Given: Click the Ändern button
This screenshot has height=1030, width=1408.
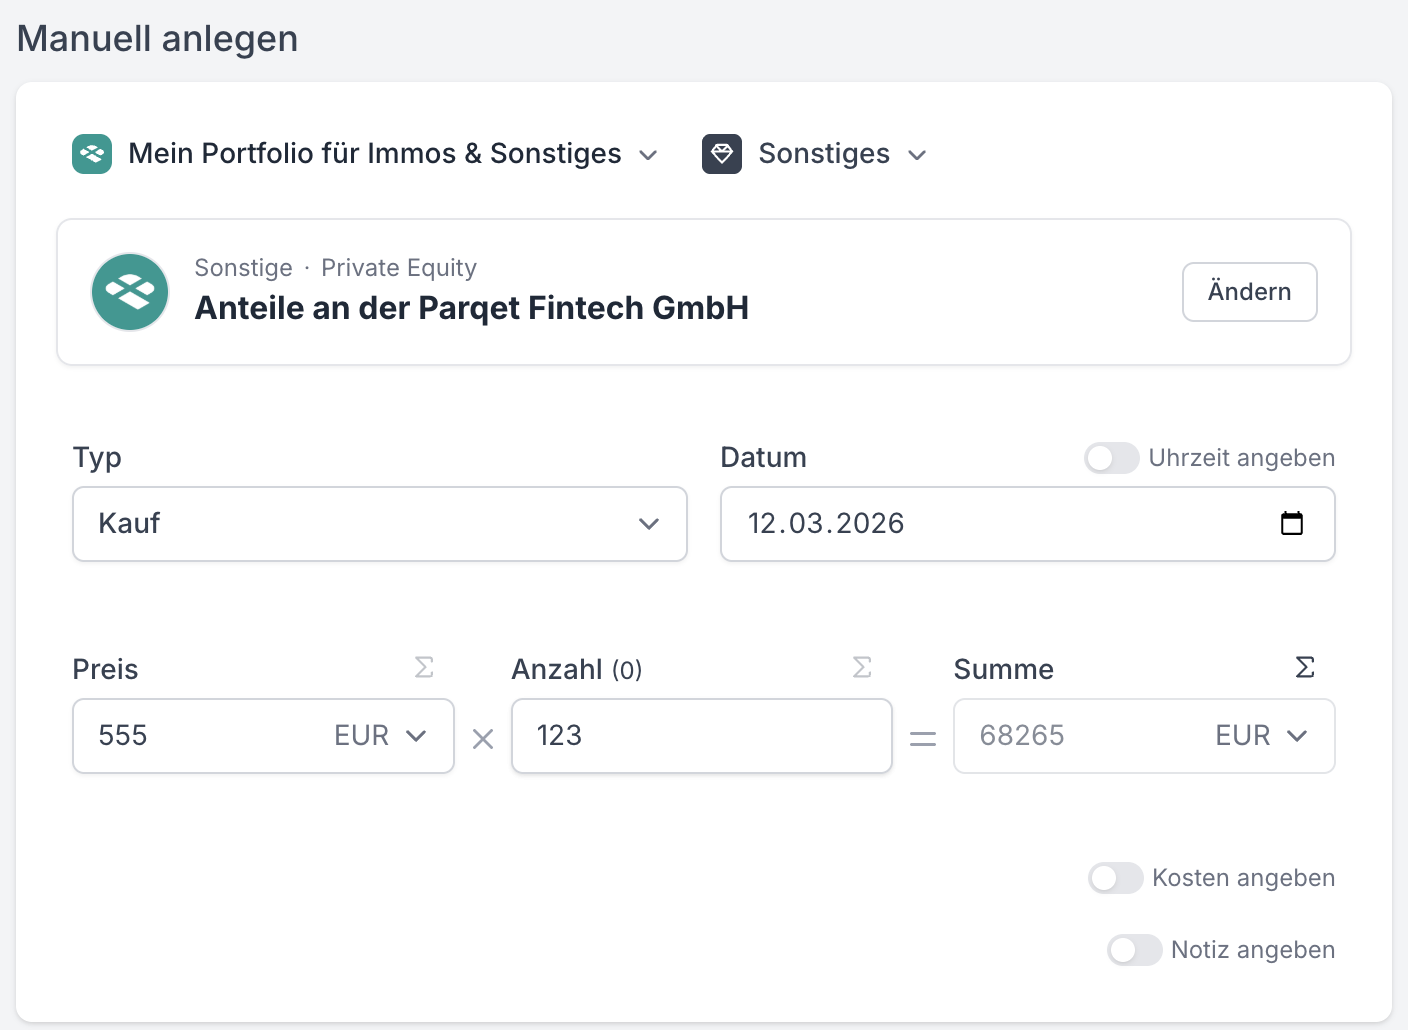Looking at the screenshot, I should [1249, 292].
